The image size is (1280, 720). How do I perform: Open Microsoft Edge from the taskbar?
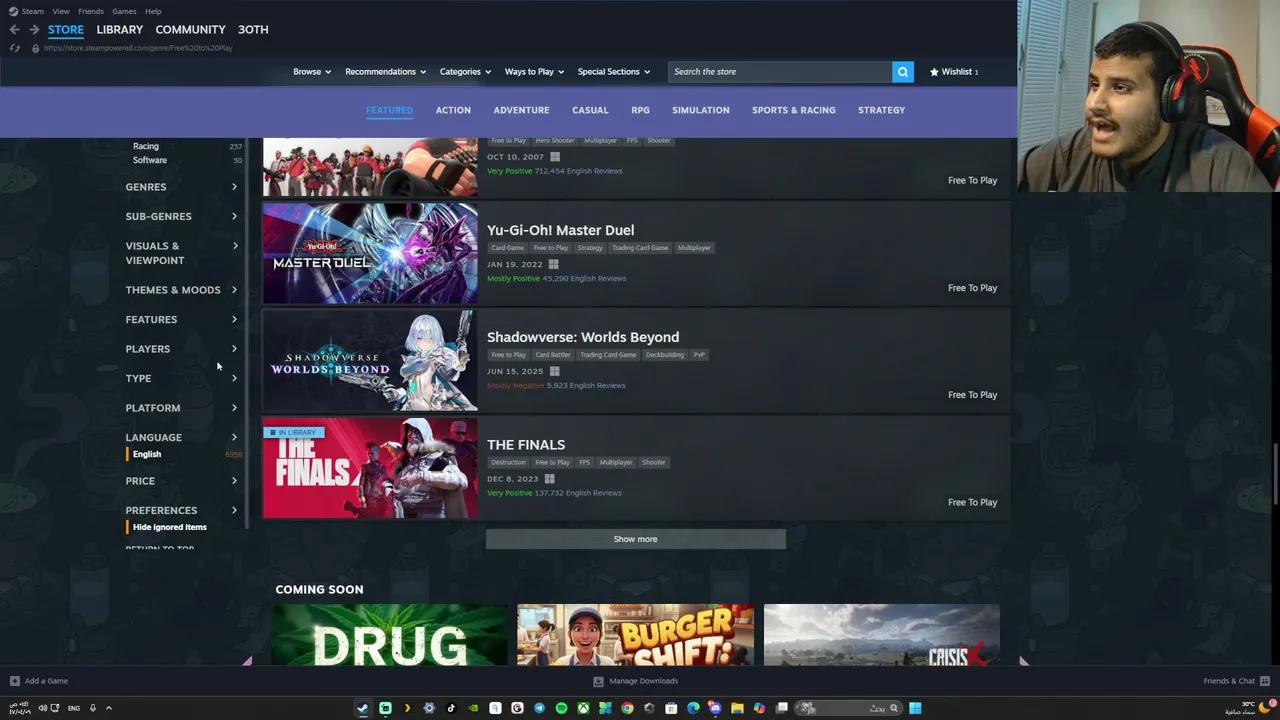[693, 708]
